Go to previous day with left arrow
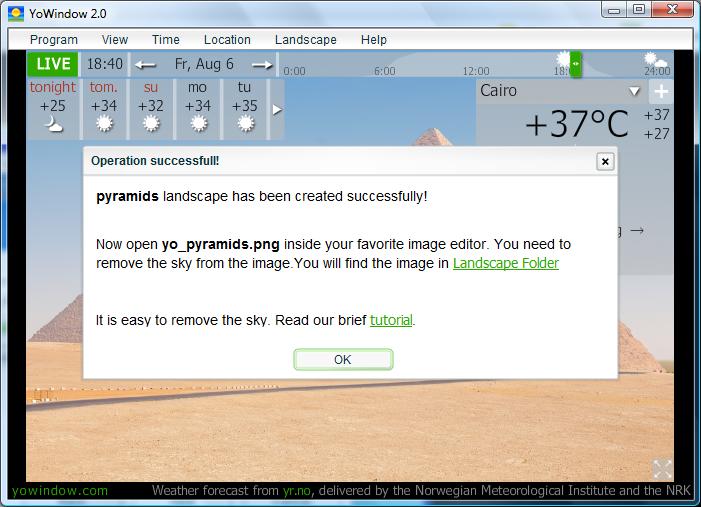The image size is (701, 507). [146, 65]
